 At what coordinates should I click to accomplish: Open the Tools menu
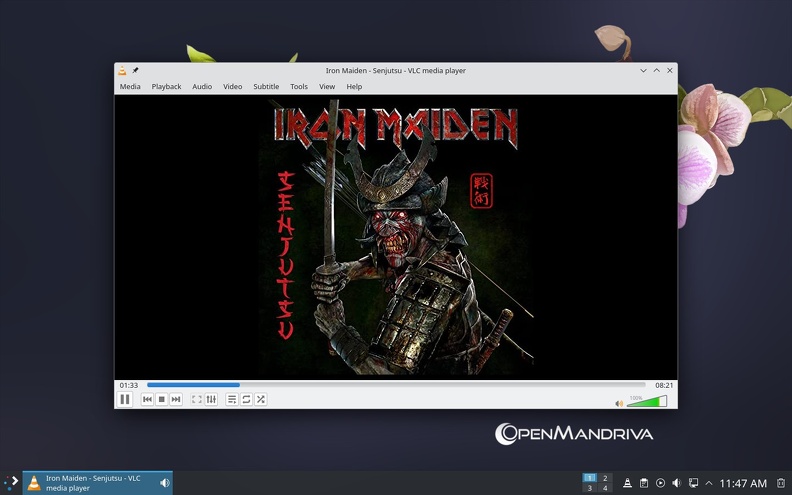coord(299,86)
